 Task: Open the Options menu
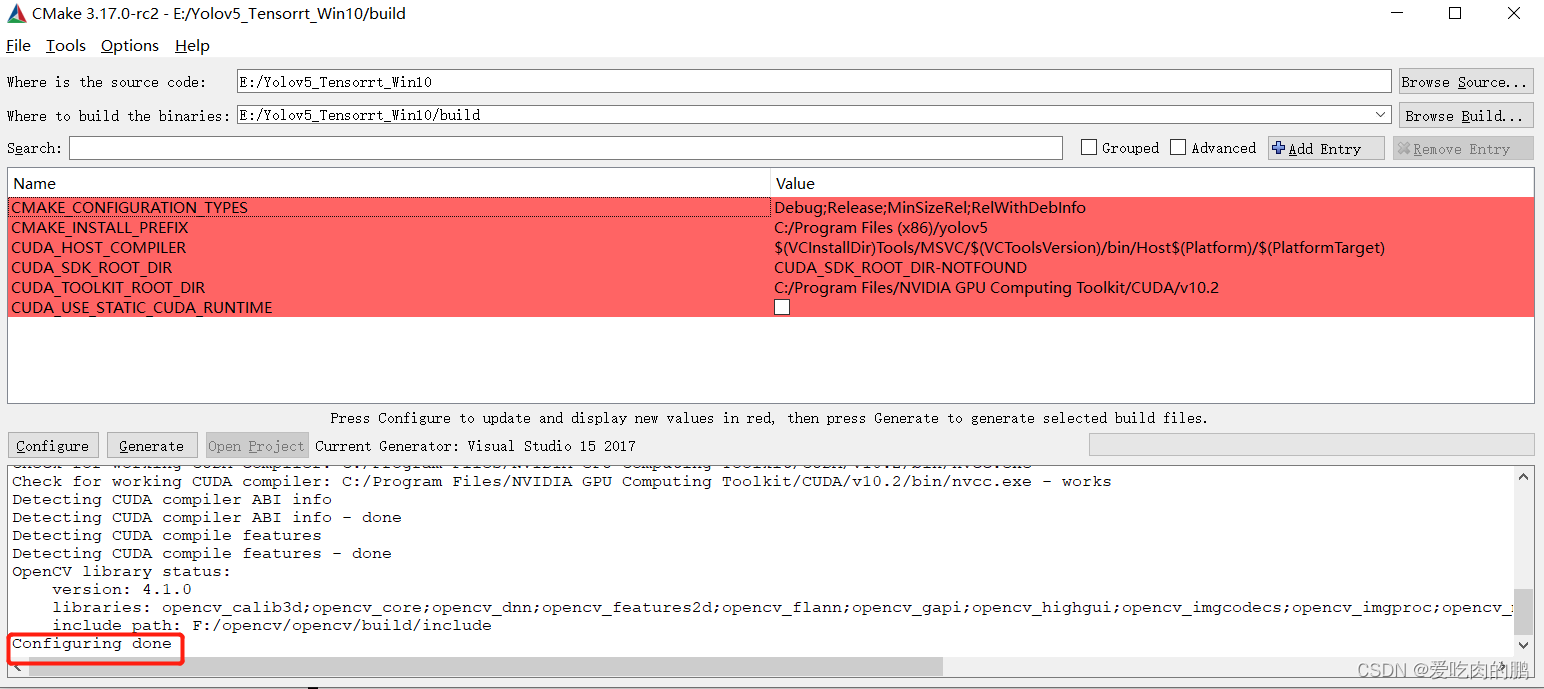(x=130, y=46)
